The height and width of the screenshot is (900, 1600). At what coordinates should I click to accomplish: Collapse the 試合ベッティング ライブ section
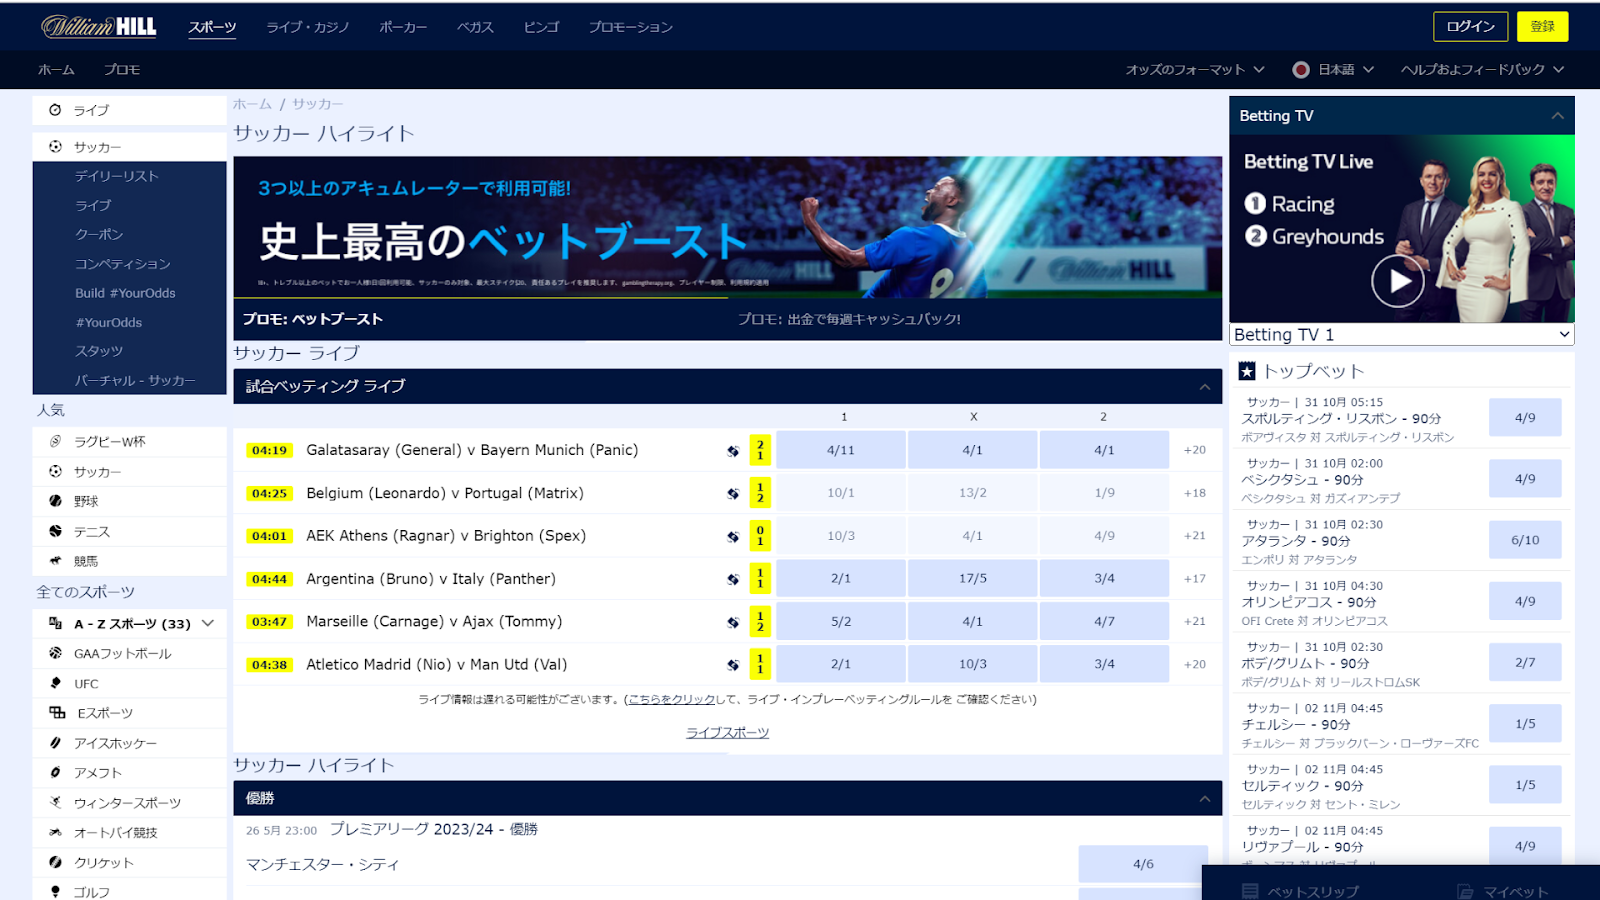(1205, 387)
